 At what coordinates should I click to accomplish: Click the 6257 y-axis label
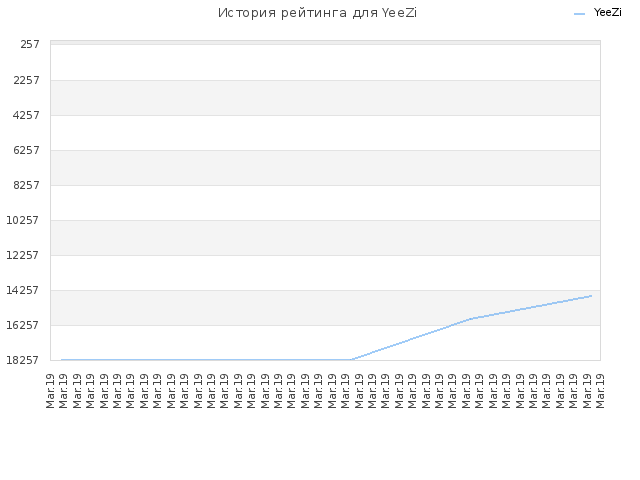point(27,150)
